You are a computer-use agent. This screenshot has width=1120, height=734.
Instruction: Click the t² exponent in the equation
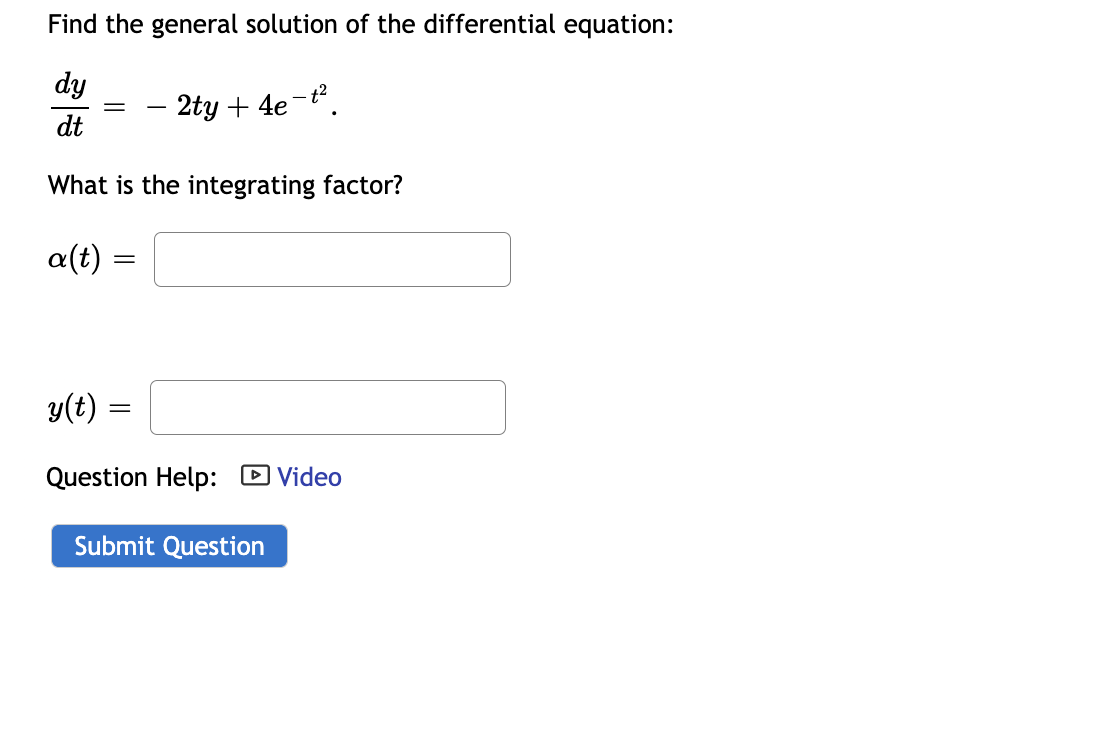click(x=319, y=92)
